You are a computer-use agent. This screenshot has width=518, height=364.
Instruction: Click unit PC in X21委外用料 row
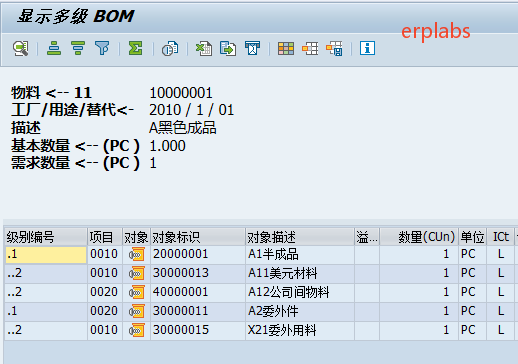click(468, 330)
